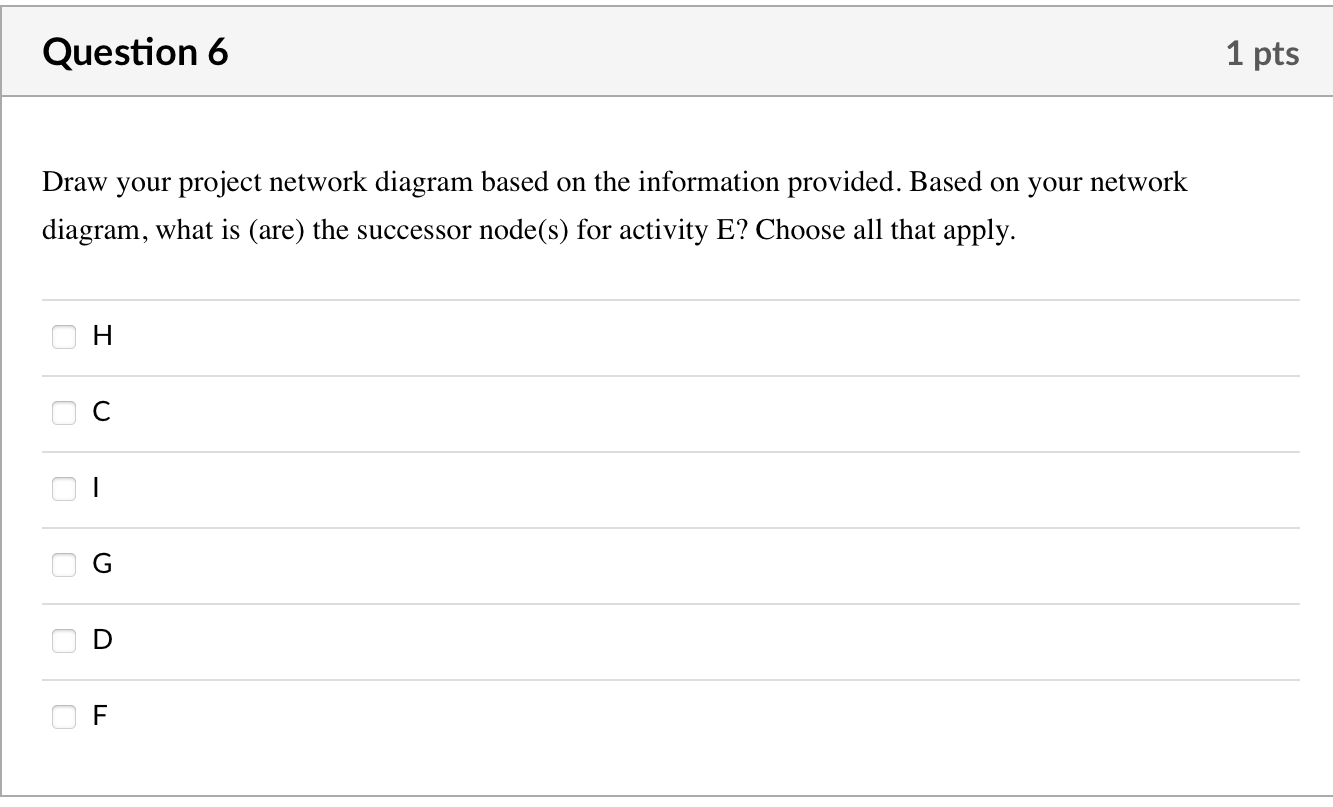Click the D answer label text
The width and height of the screenshot is (1333, 807).
coord(102,640)
